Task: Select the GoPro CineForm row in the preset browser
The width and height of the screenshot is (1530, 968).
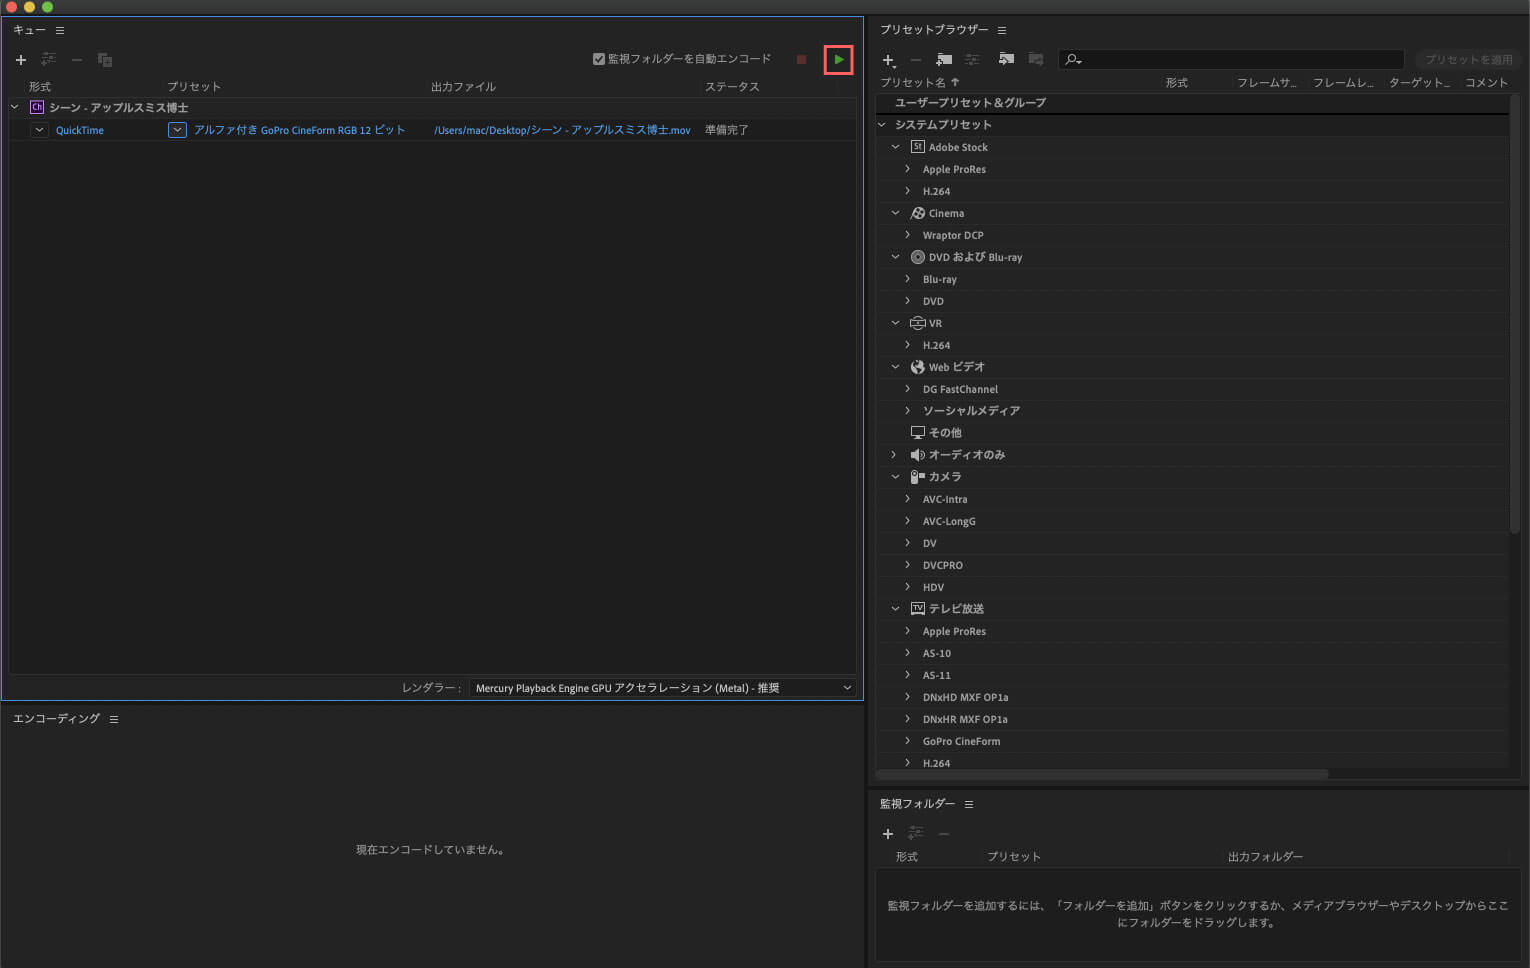Action: click(x=1192, y=741)
